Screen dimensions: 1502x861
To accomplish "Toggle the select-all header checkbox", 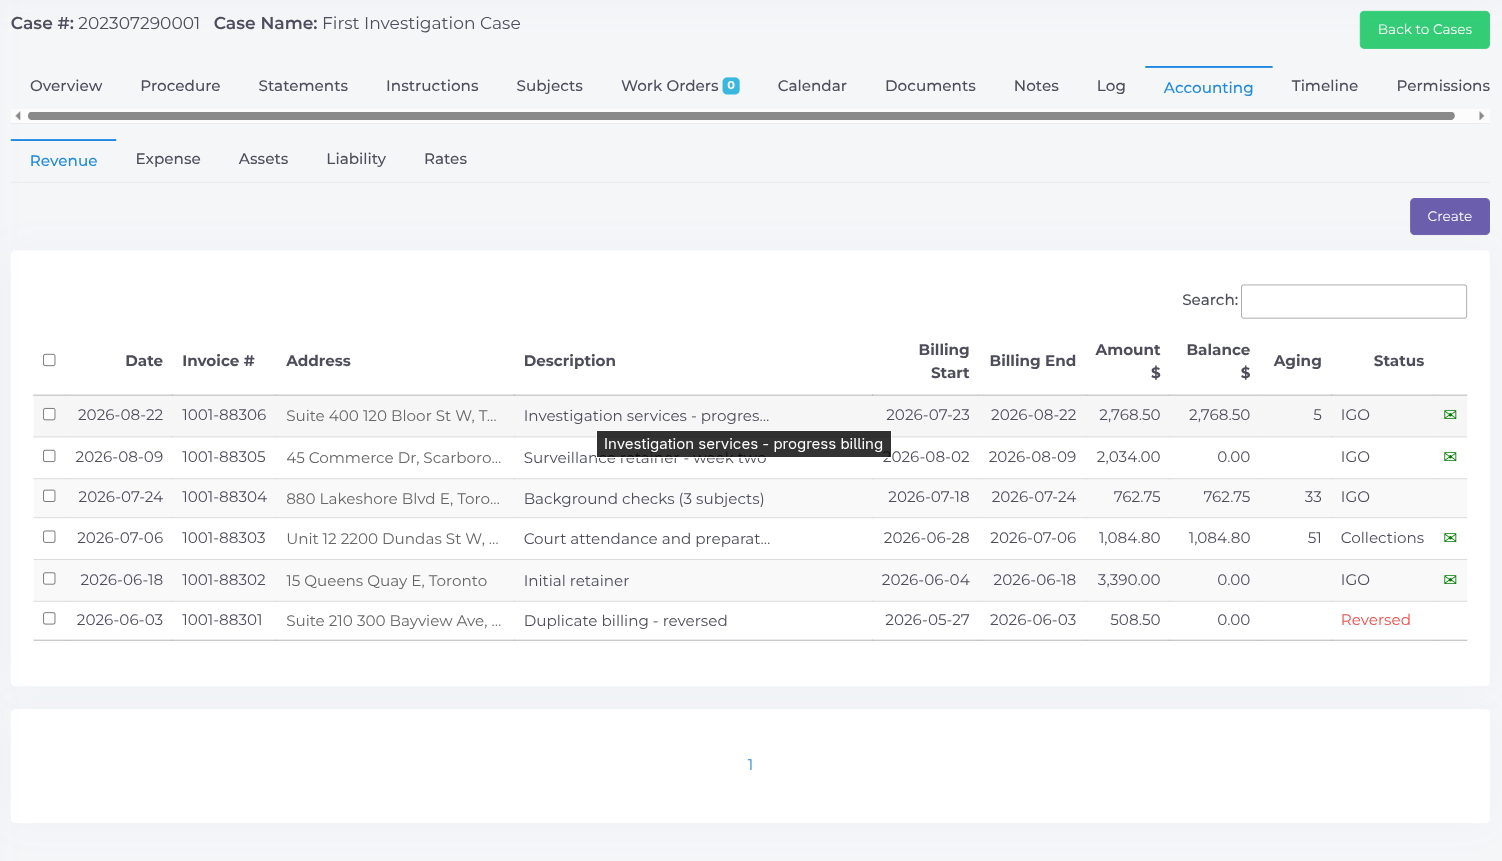I will tap(49, 360).
